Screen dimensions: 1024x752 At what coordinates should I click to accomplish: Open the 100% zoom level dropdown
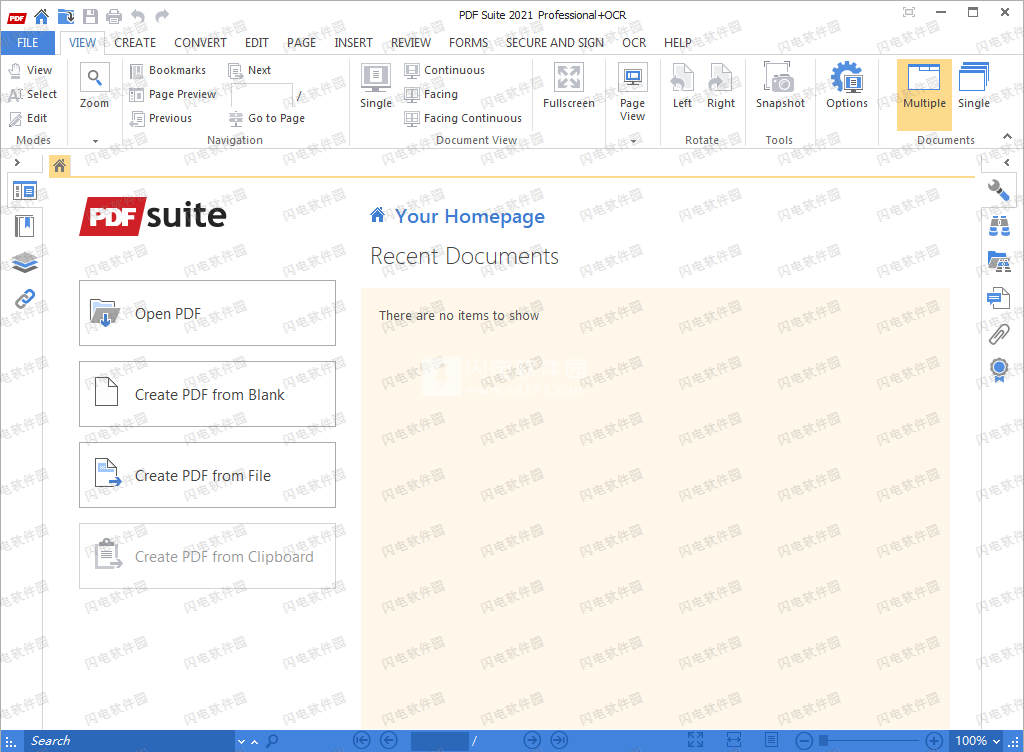click(x=977, y=741)
